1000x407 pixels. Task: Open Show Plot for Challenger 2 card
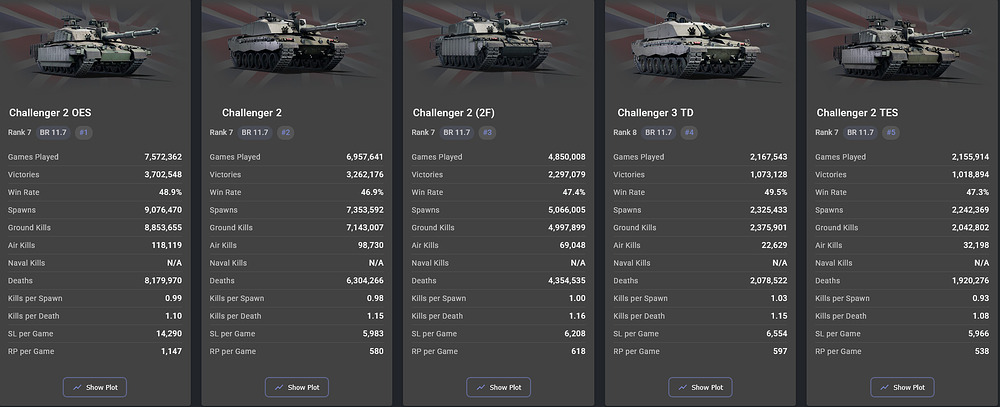click(x=297, y=387)
